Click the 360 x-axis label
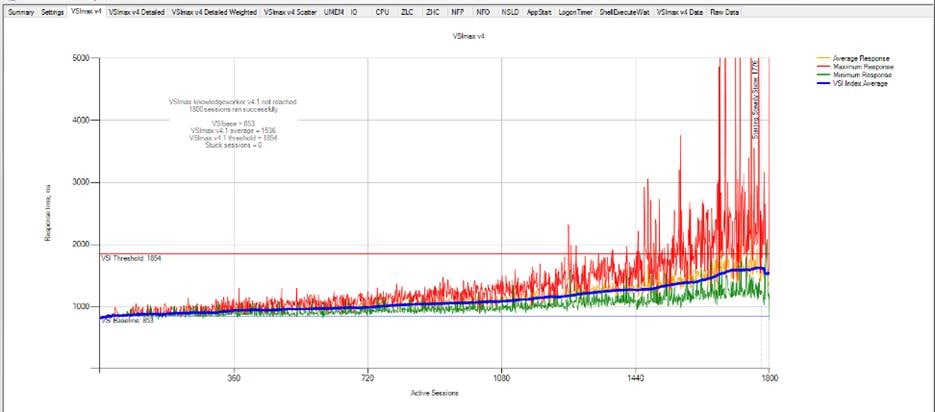 234,377
